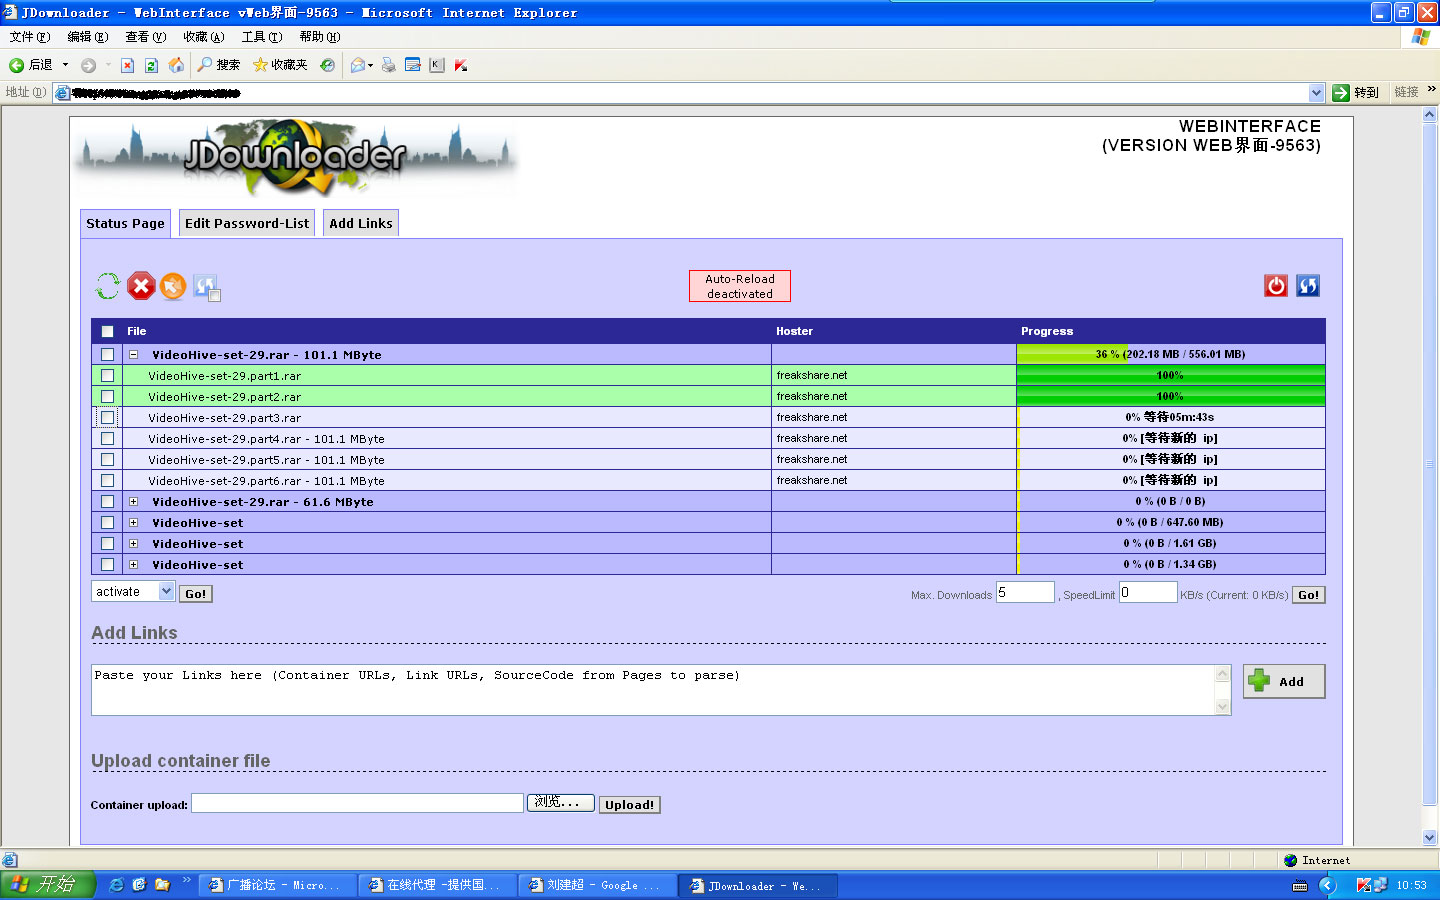
Task: Expand the VideoHive-set package of 1.61 GB
Action: pos(133,544)
